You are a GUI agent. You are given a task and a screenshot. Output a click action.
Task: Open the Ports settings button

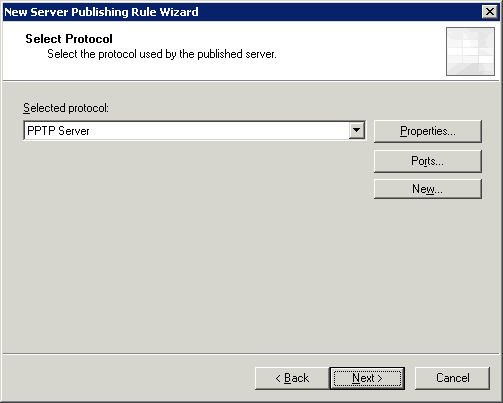[428, 161]
